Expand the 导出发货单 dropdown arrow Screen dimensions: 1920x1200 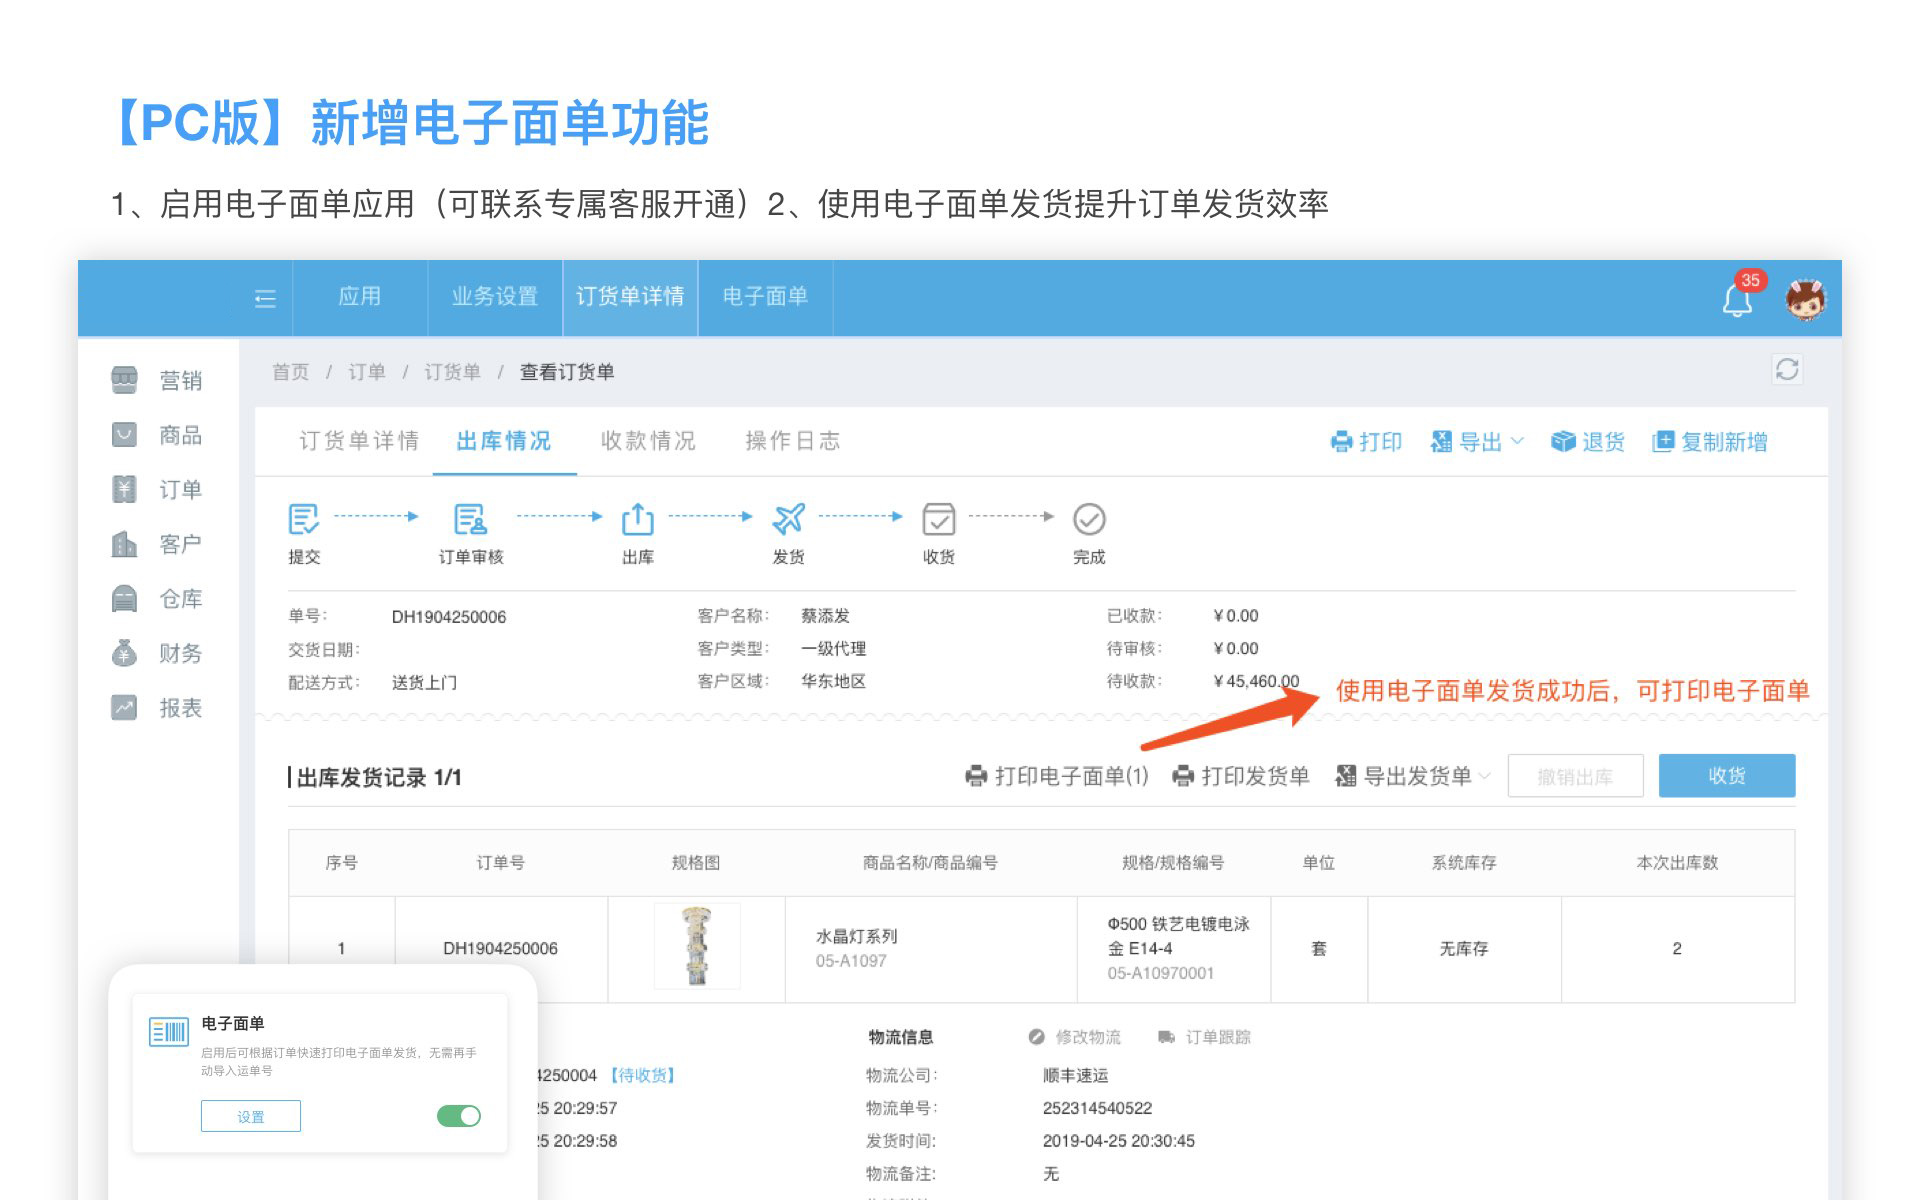pyautogui.click(x=1484, y=776)
